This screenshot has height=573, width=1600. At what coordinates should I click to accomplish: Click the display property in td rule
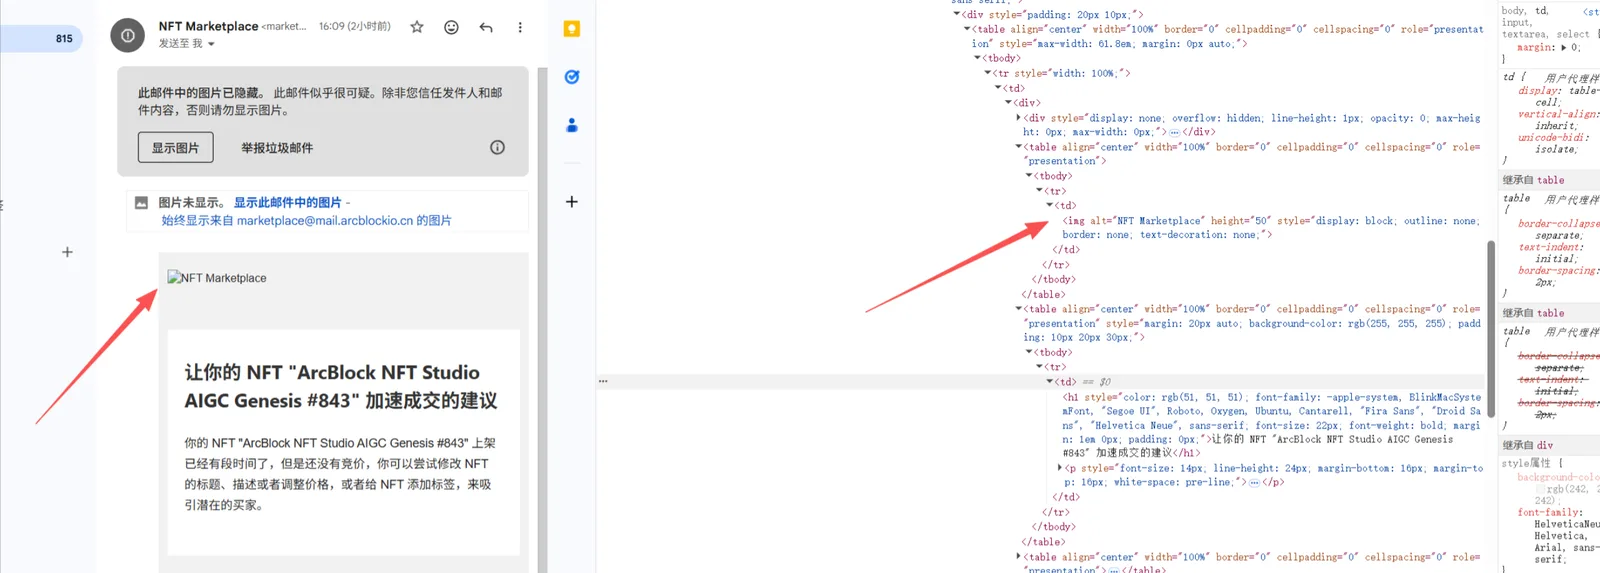tap(1538, 90)
